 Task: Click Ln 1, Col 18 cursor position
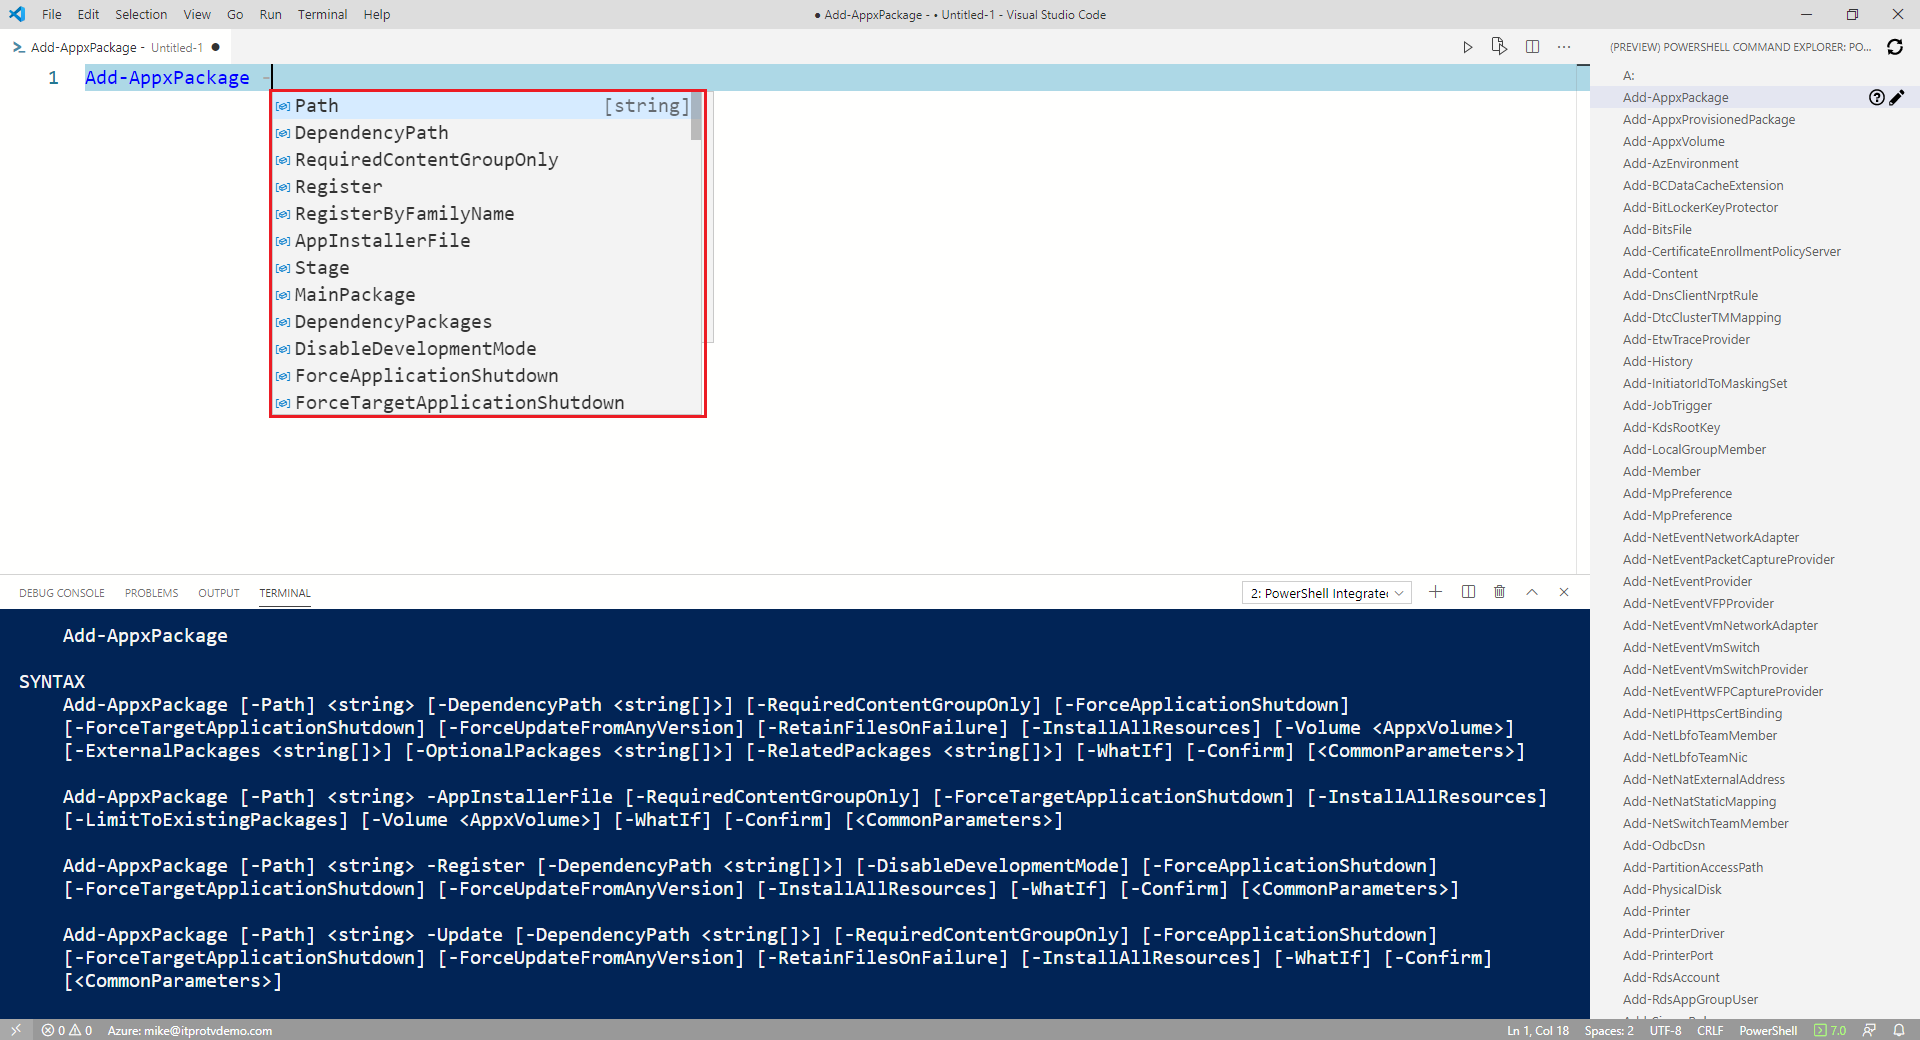(1537, 1030)
